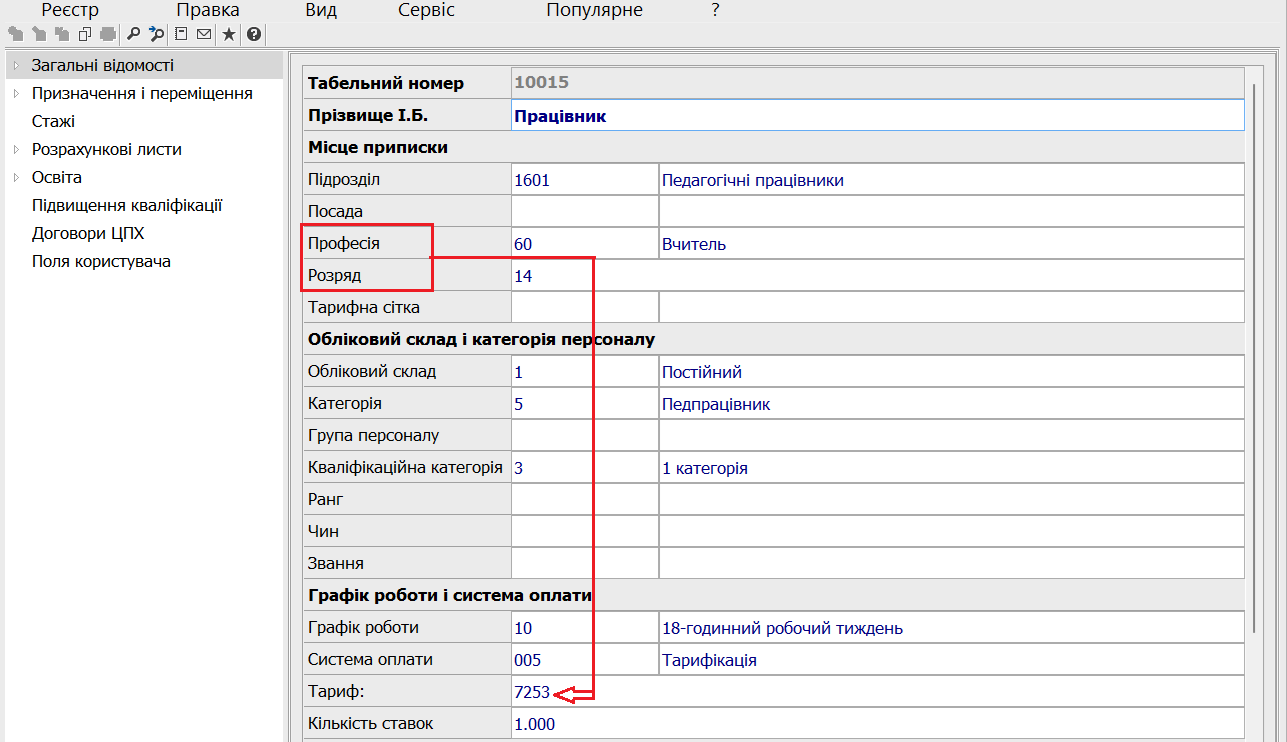
Task: Click the empty Ранг code field
Action: click(584, 500)
